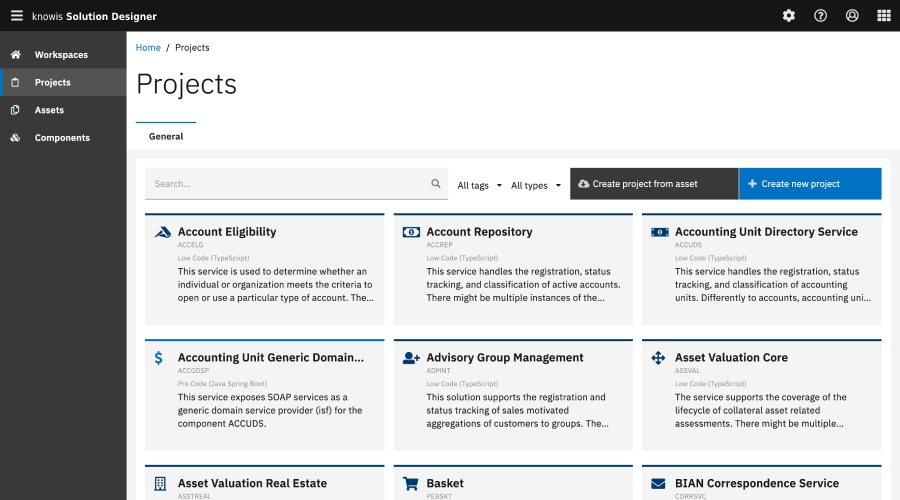Screen dimensions: 900x500
Task: Click the search magnifier icon
Action: tap(436, 184)
